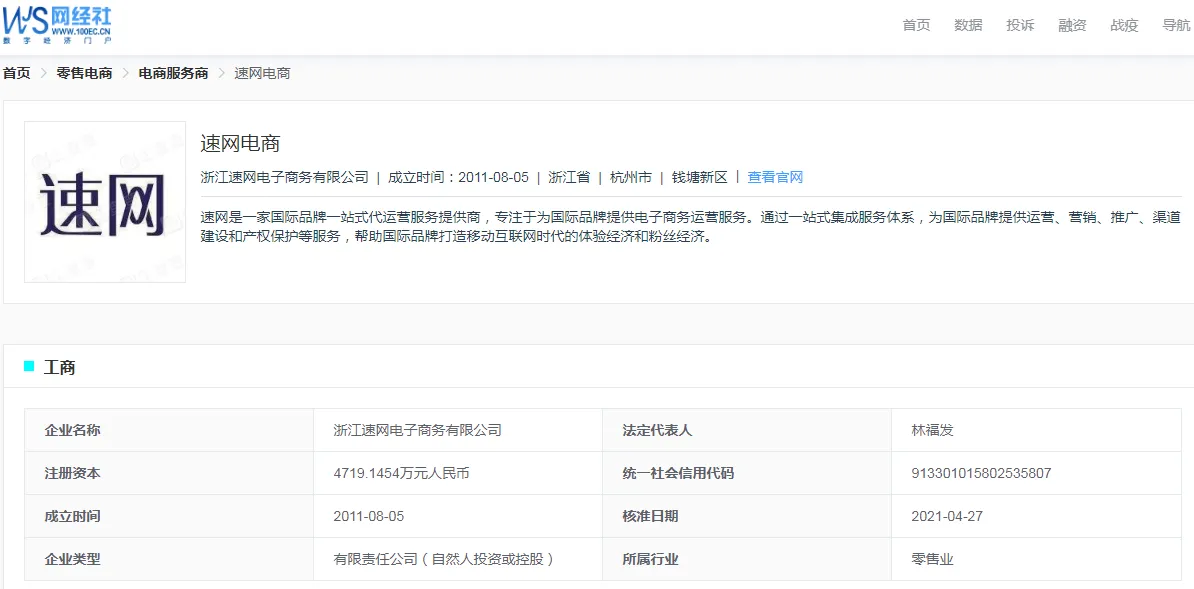The width and height of the screenshot is (1194, 589).
Task: Click the code 913301015802535807
Action: coord(981,473)
